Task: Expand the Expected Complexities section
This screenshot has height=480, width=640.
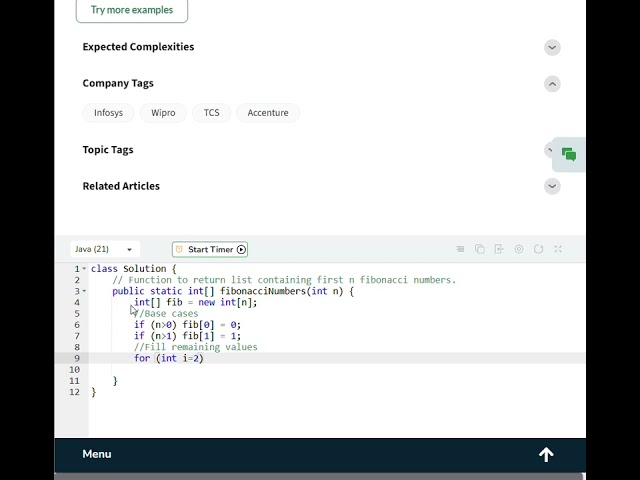Action: (x=552, y=47)
